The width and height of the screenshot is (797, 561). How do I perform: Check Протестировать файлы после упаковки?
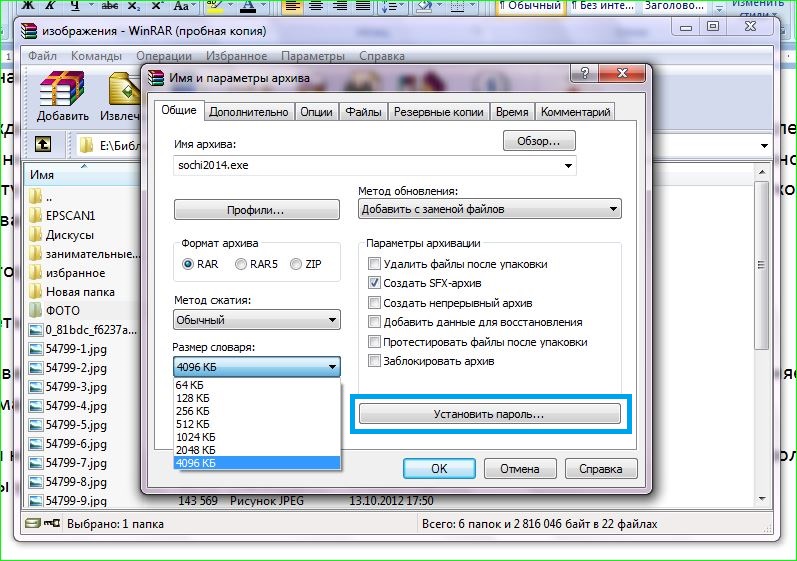point(374,342)
